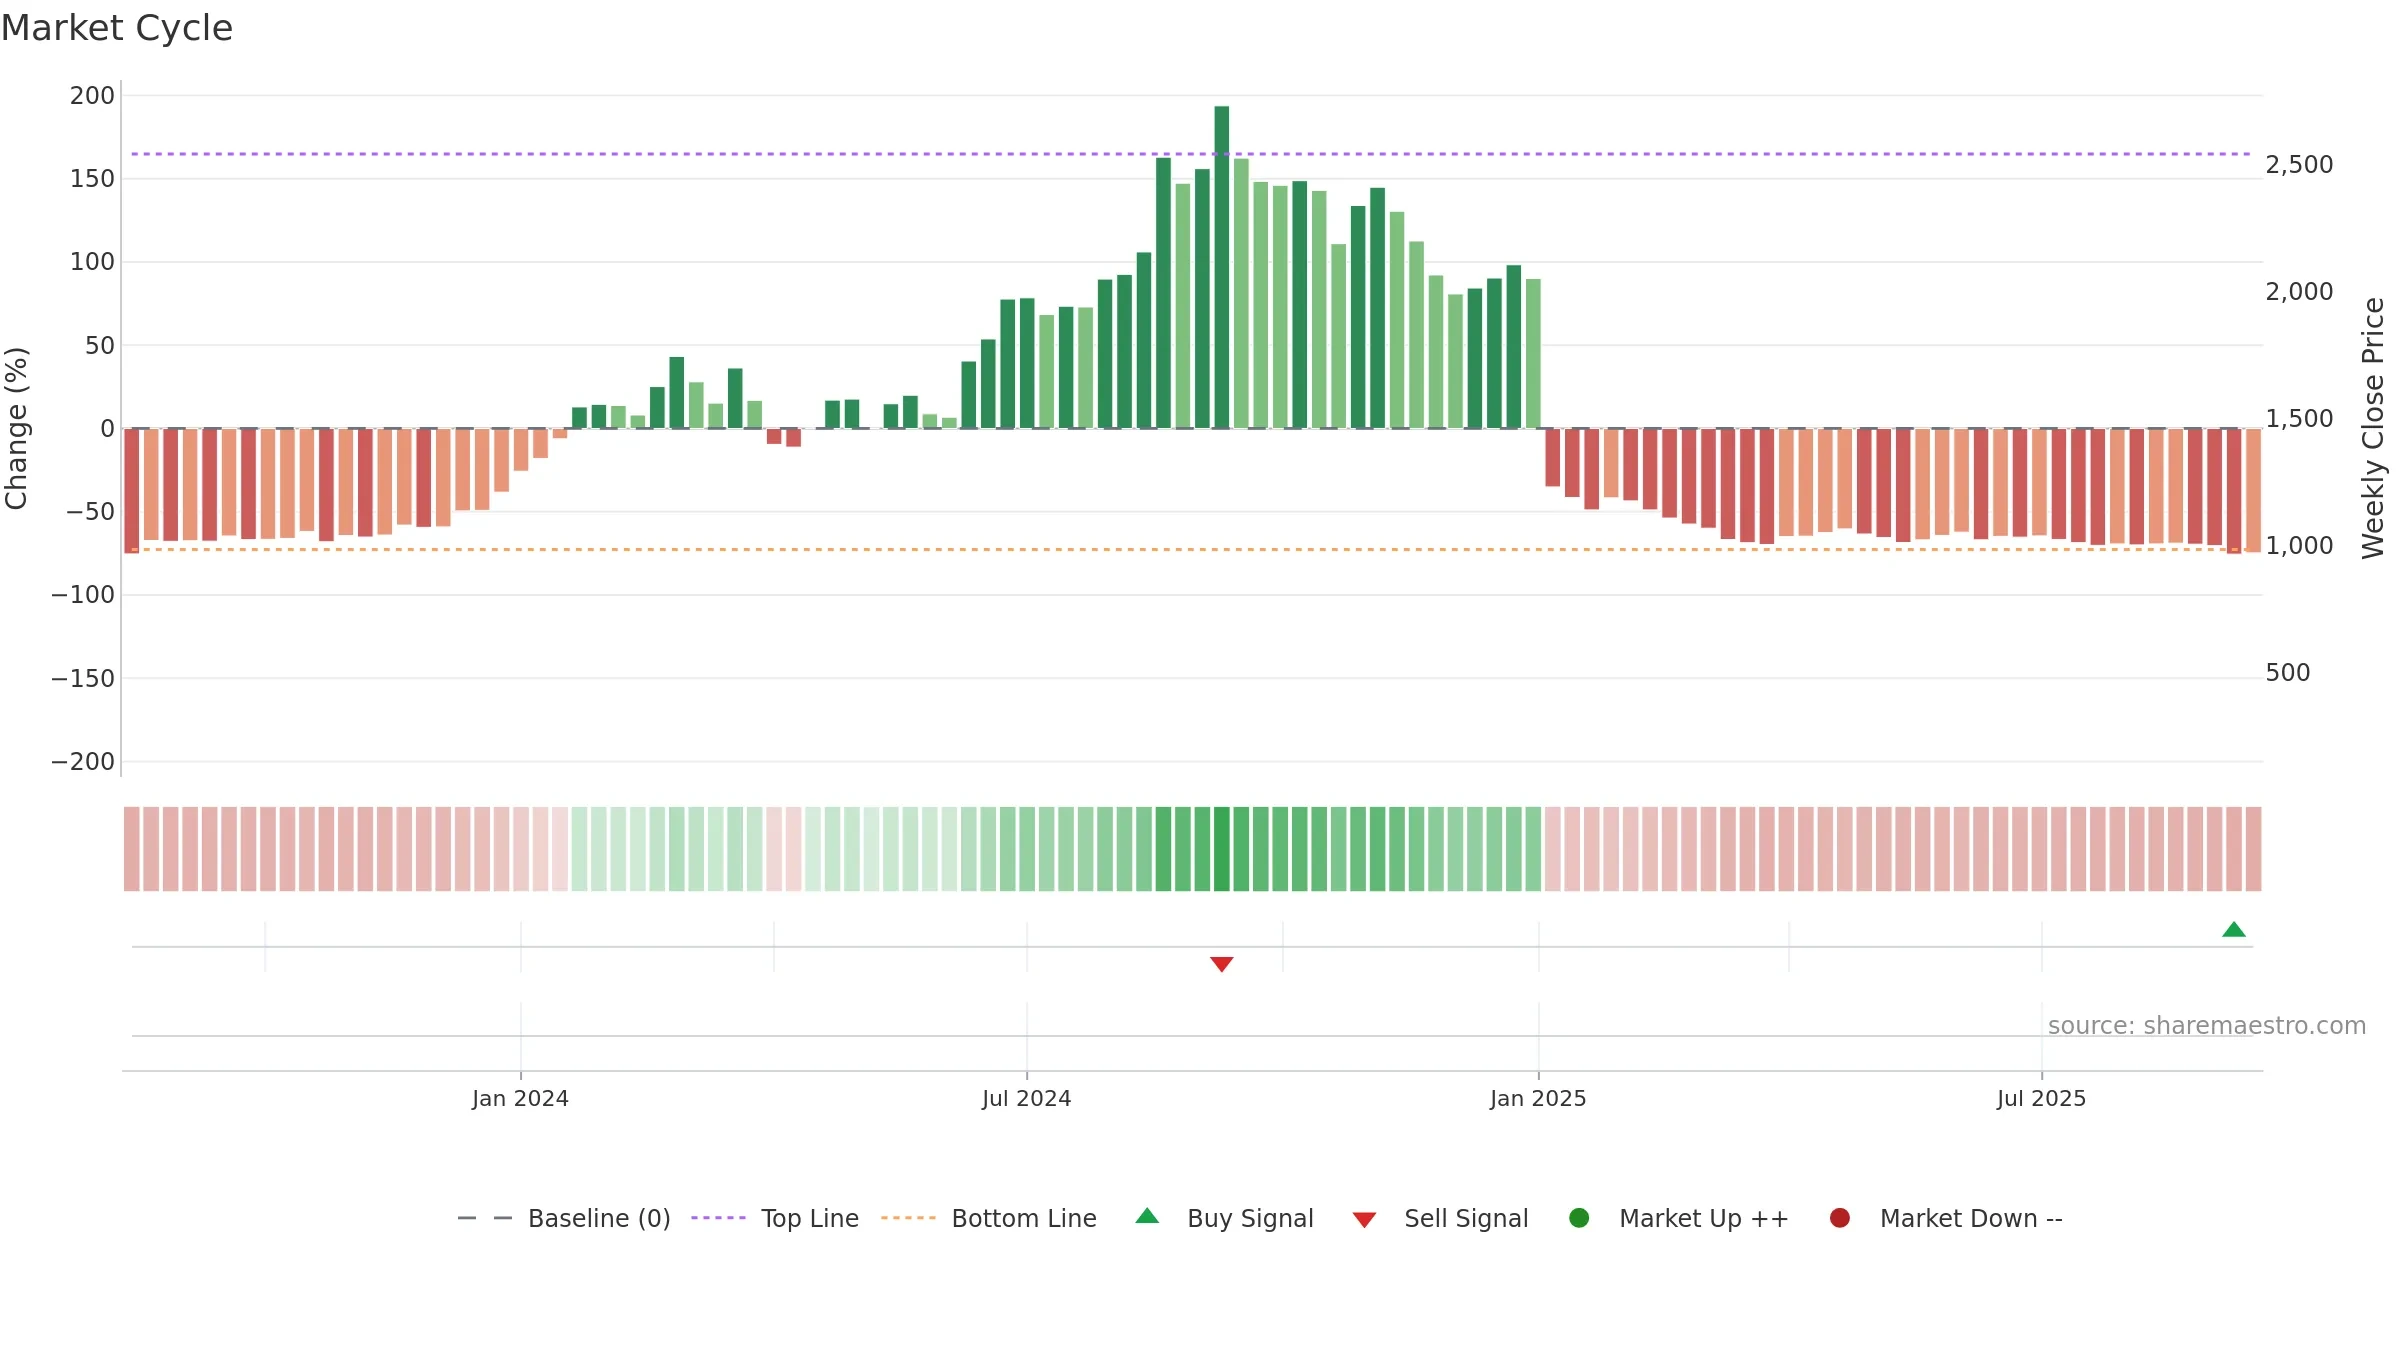Click the gray dashed Baseline legend swatch
2400x1350 pixels.
pos(485,1218)
